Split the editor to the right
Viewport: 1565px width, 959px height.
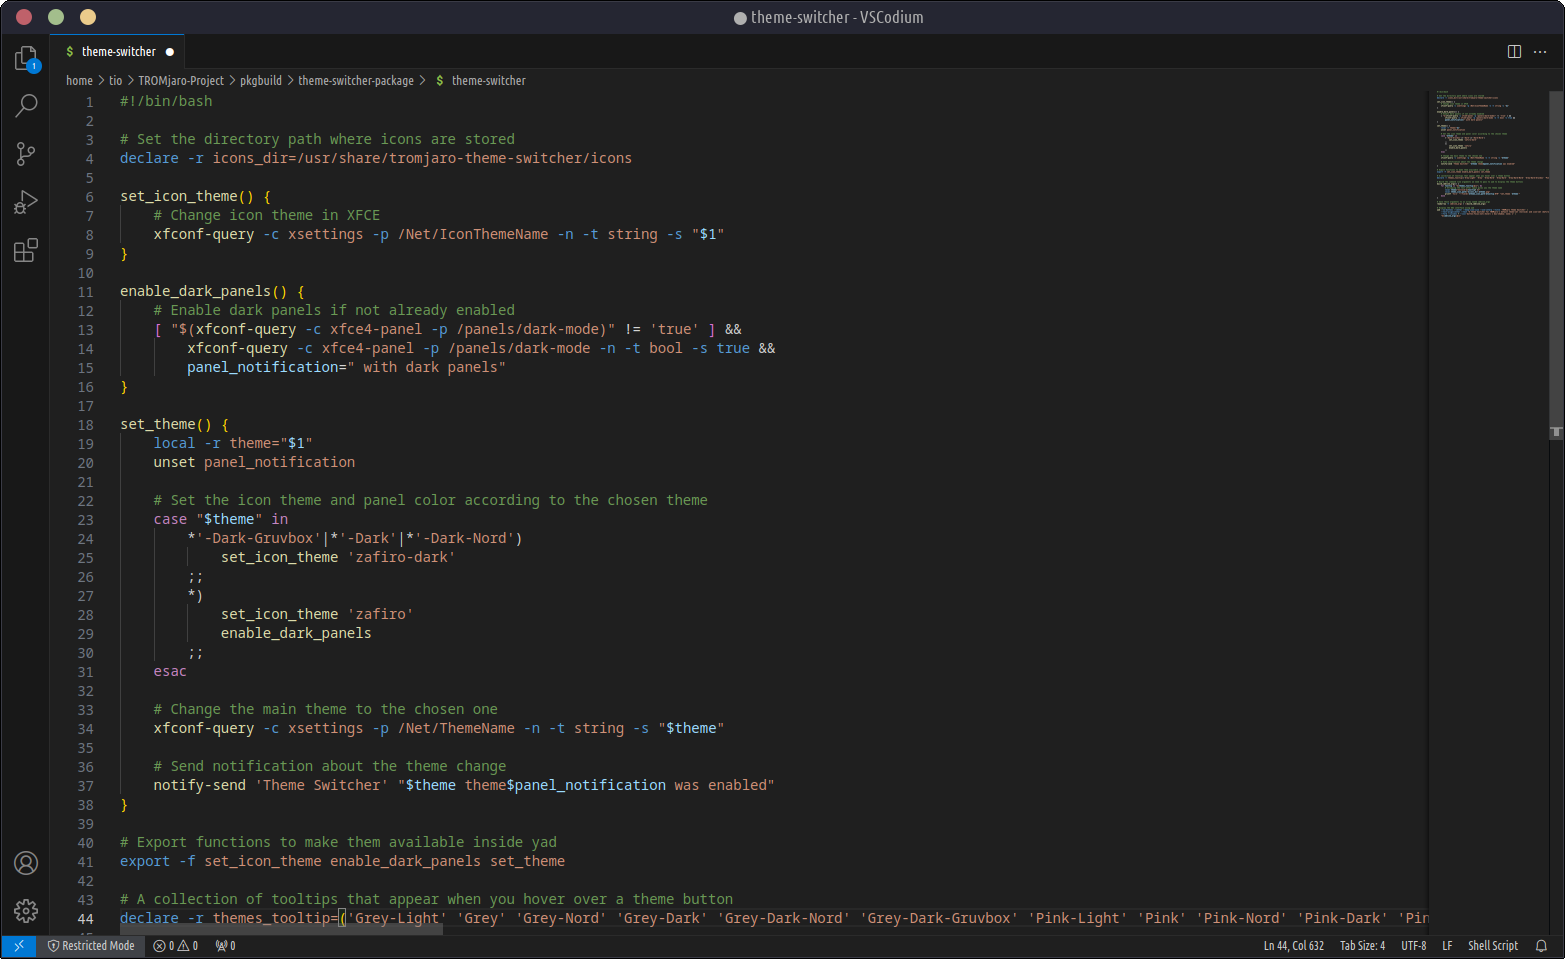pos(1514,52)
